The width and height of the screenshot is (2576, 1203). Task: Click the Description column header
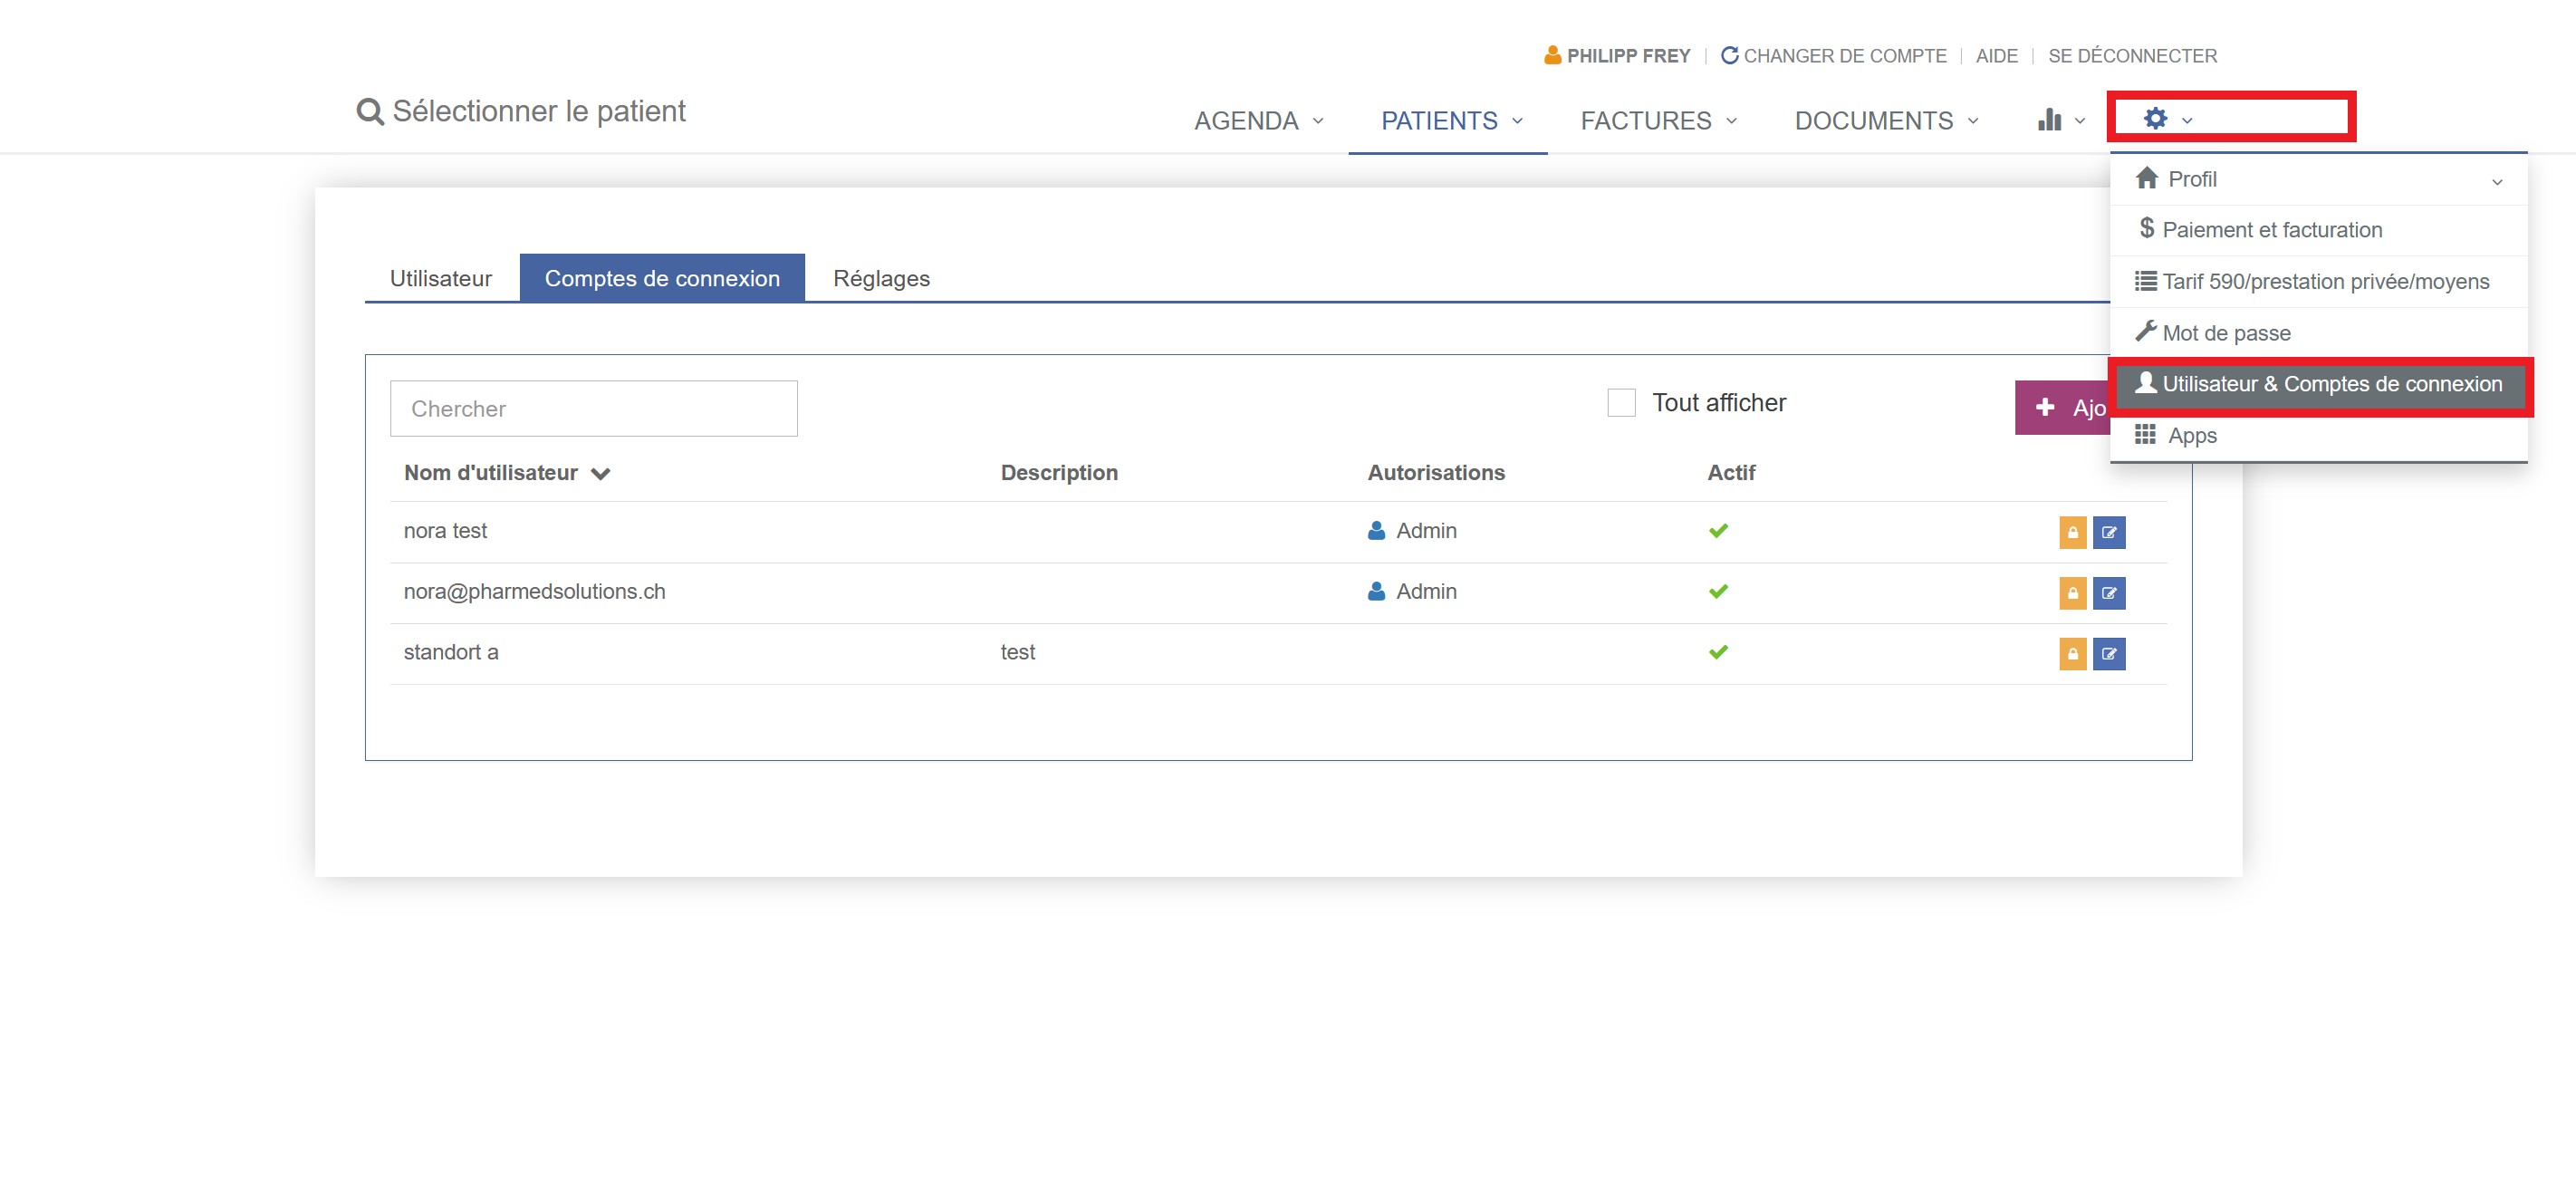[x=1059, y=473]
